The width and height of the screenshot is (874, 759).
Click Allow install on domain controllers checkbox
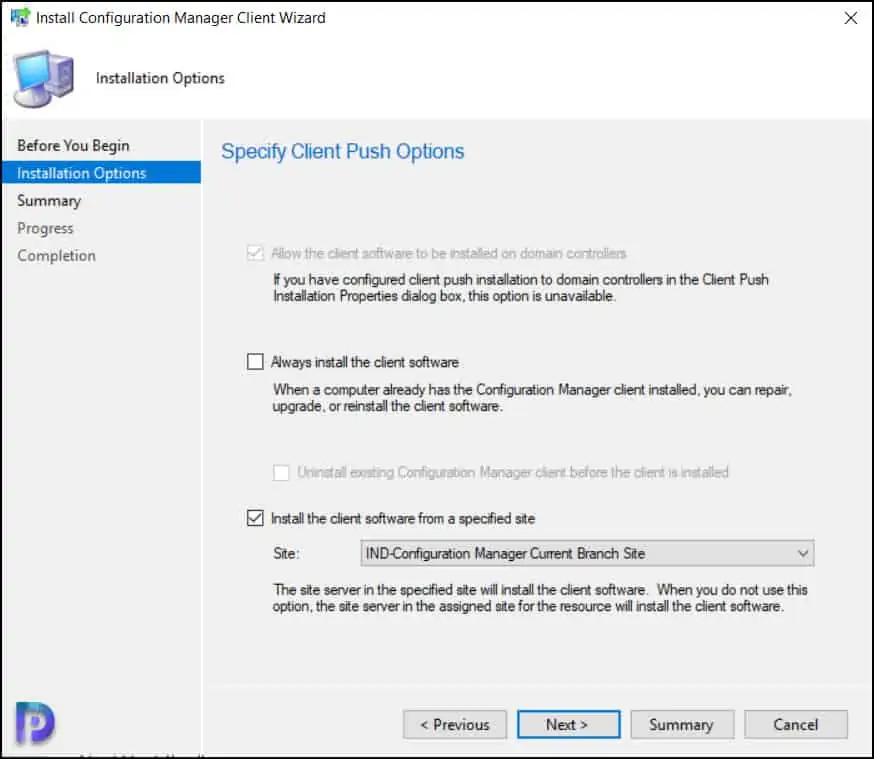[256, 254]
